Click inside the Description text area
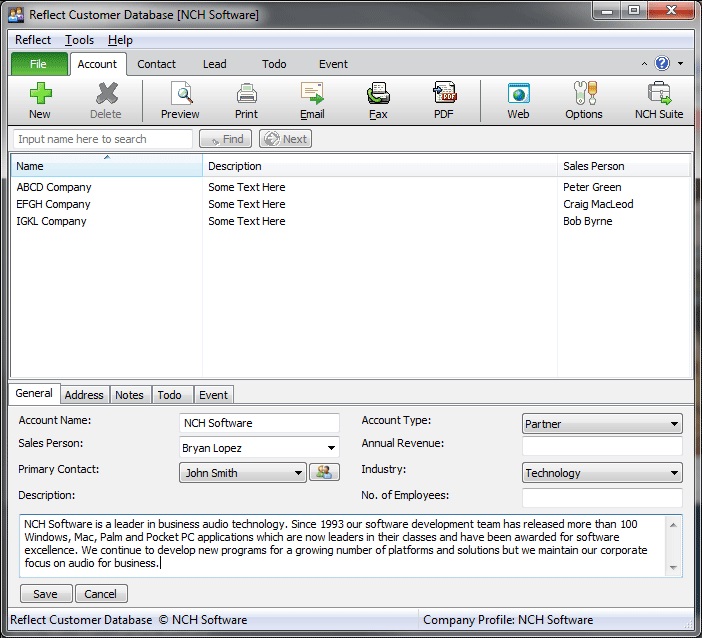Screen dimensions: 702x638 point(343,545)
